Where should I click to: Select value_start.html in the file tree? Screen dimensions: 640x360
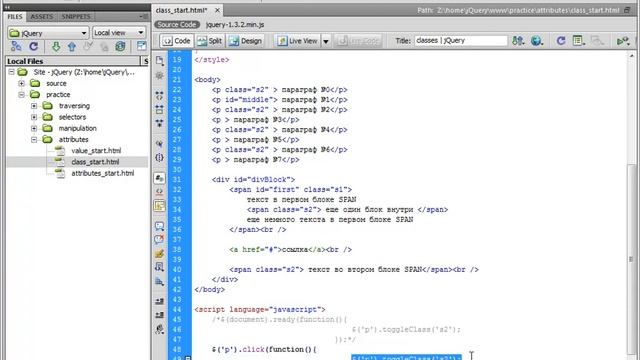point(96,151)
